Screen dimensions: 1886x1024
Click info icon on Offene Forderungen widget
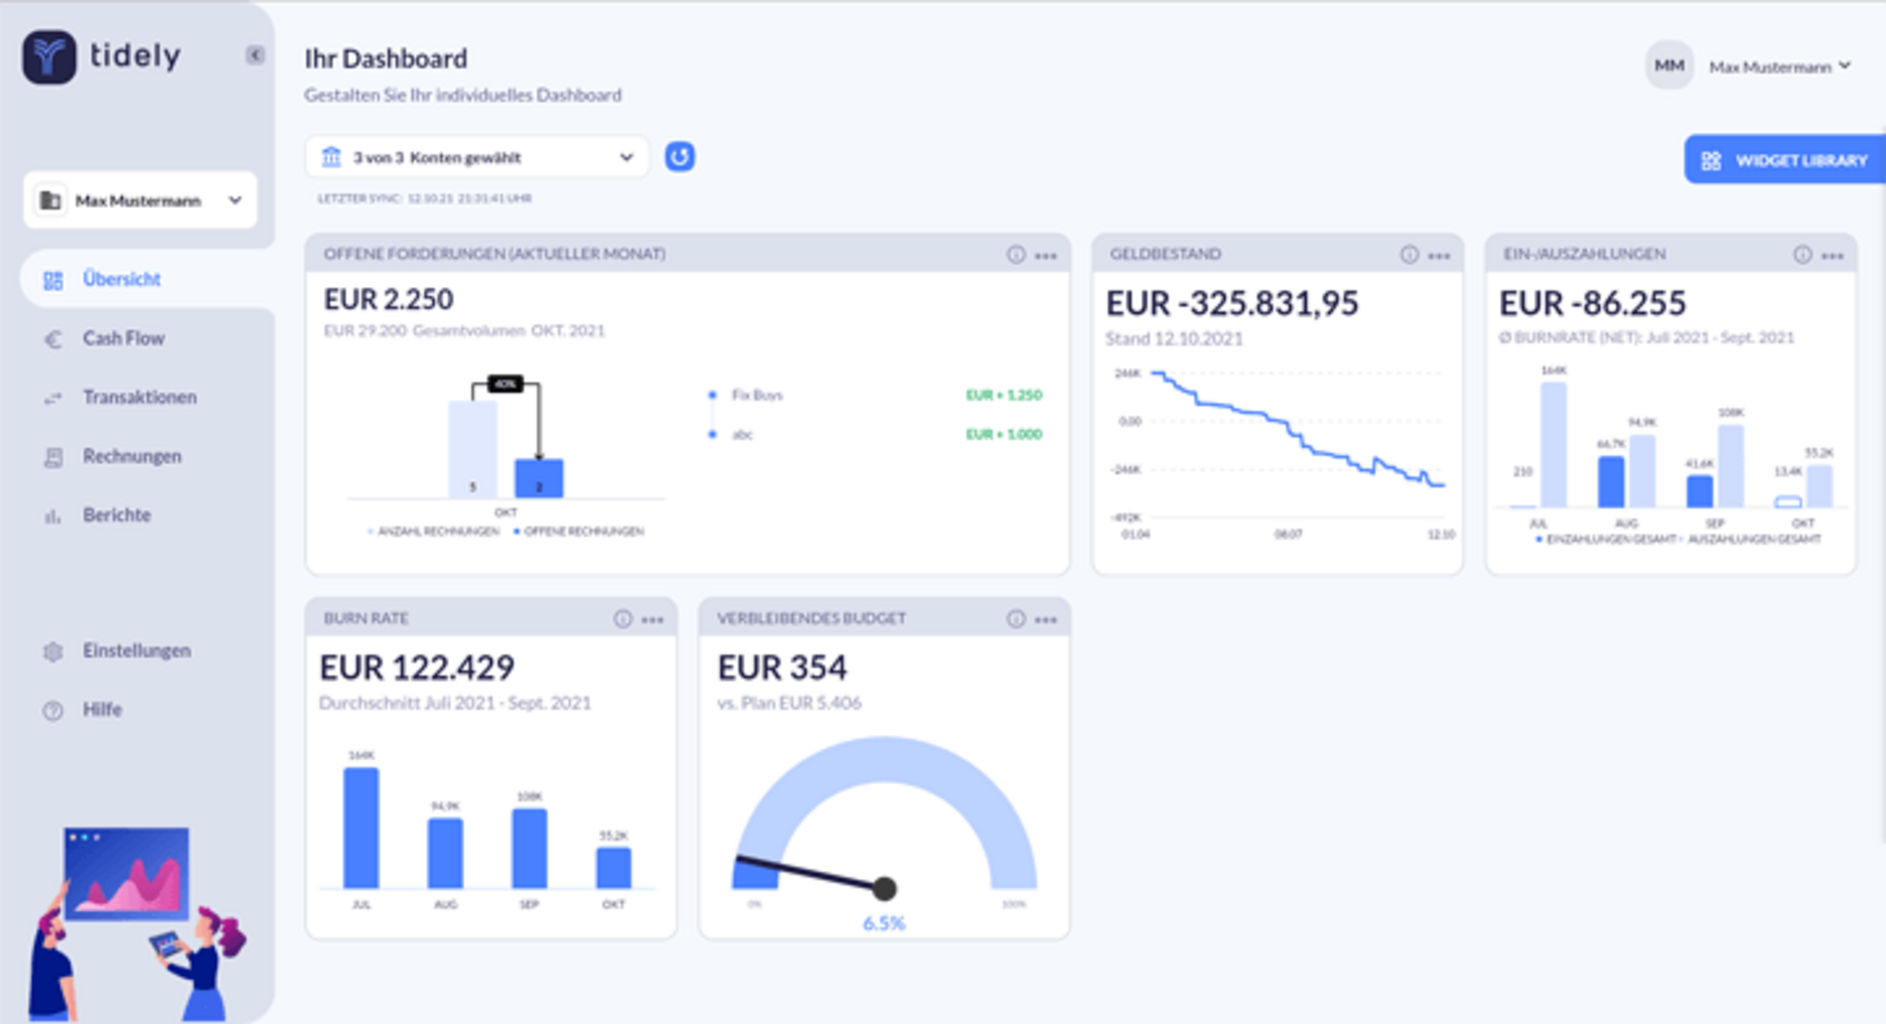point(1016,255)
